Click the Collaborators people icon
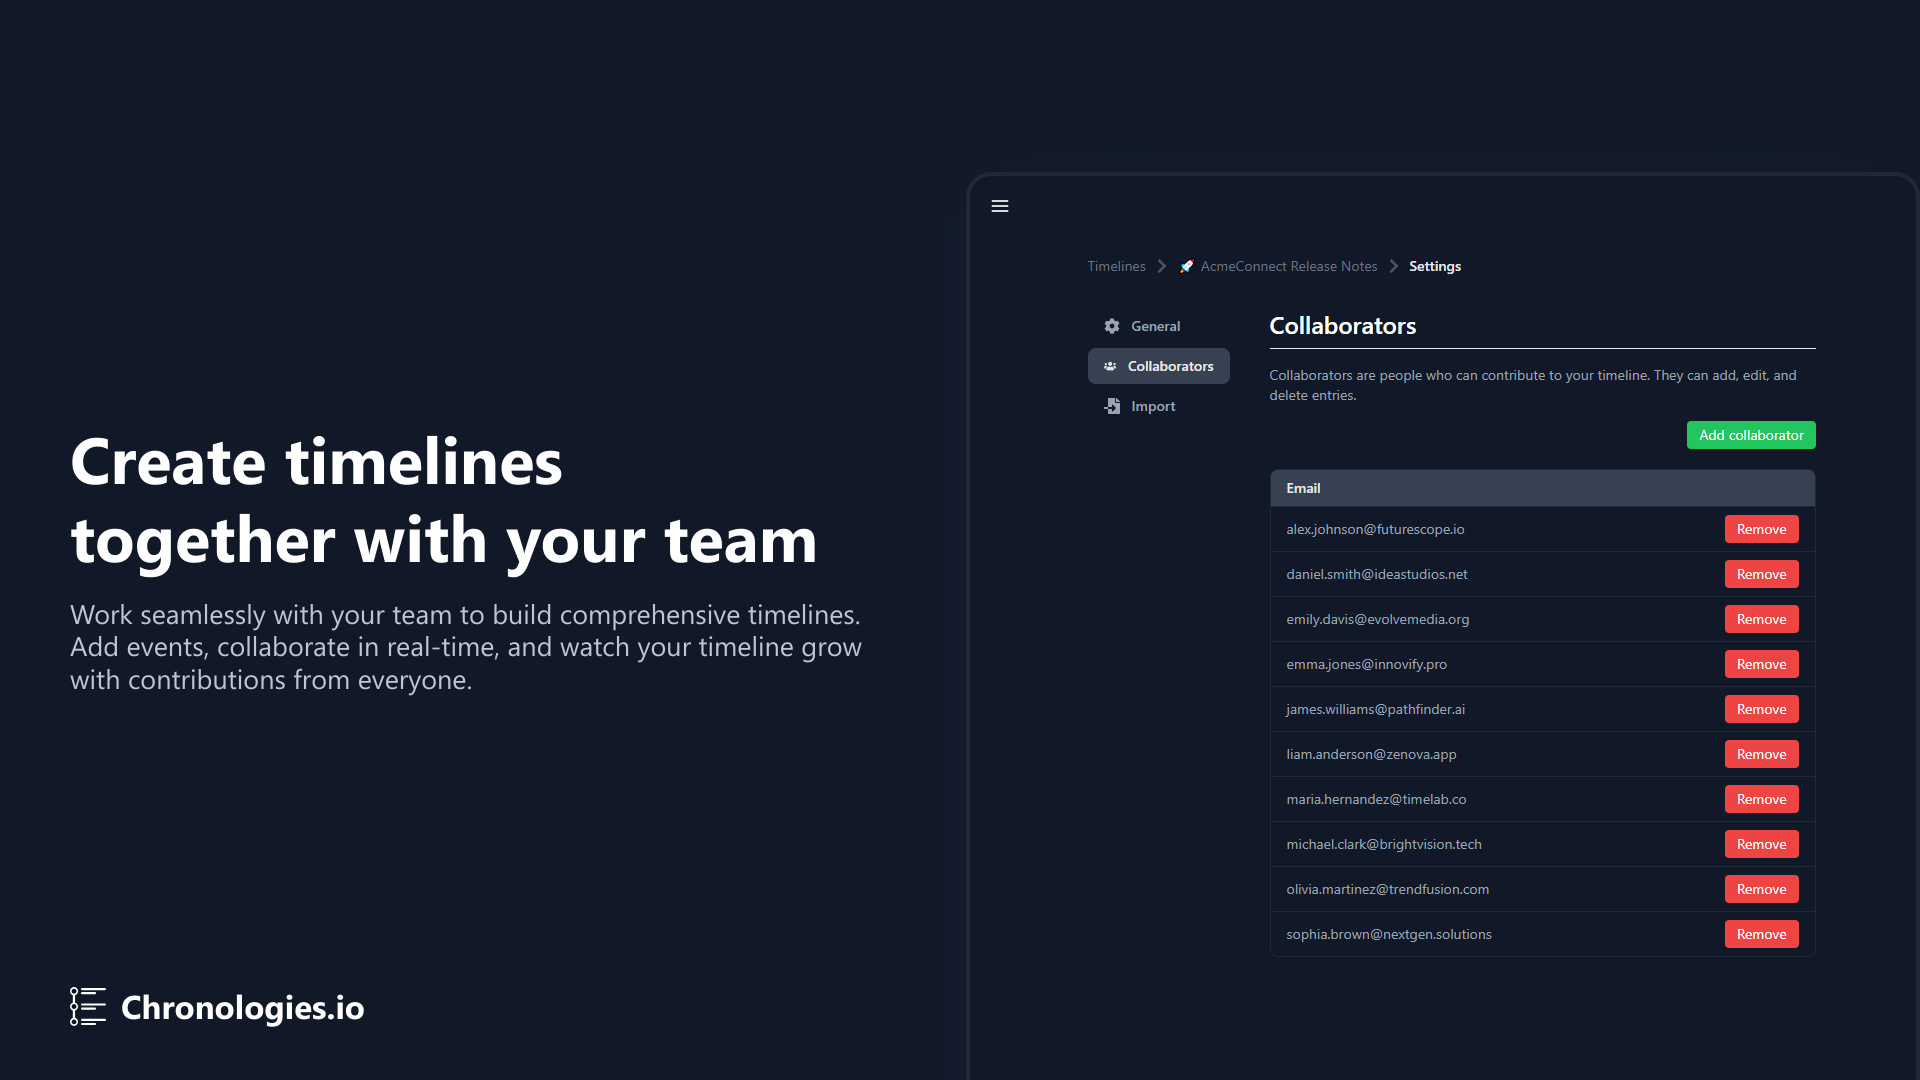This screenshot has width=1920, height=1080. click(x=1110, y=366)
